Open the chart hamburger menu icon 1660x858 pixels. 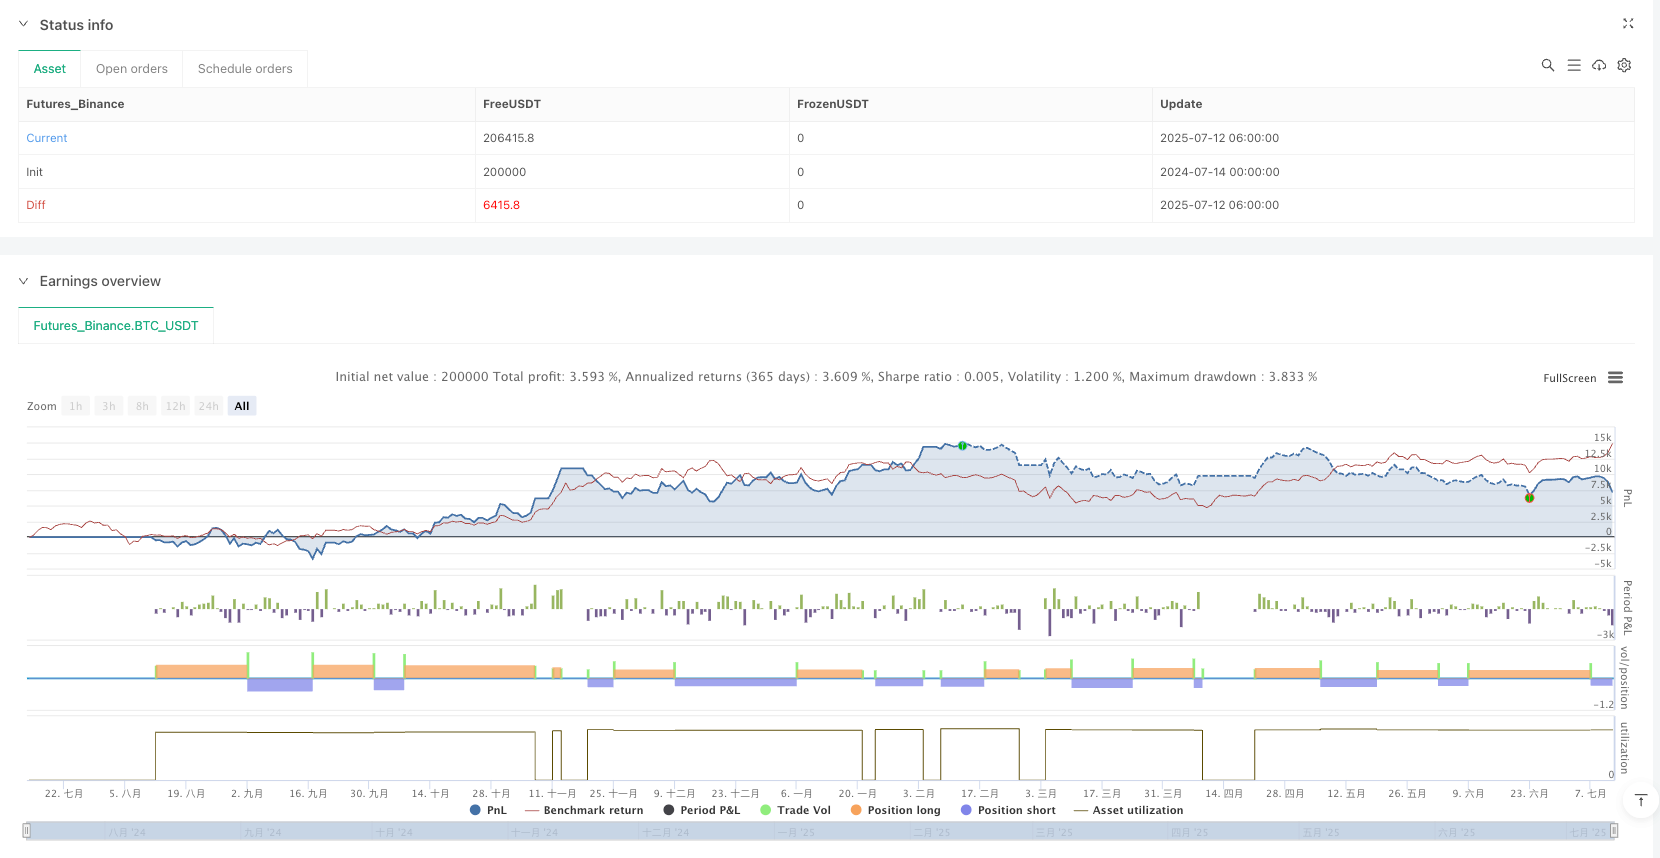1615,378
